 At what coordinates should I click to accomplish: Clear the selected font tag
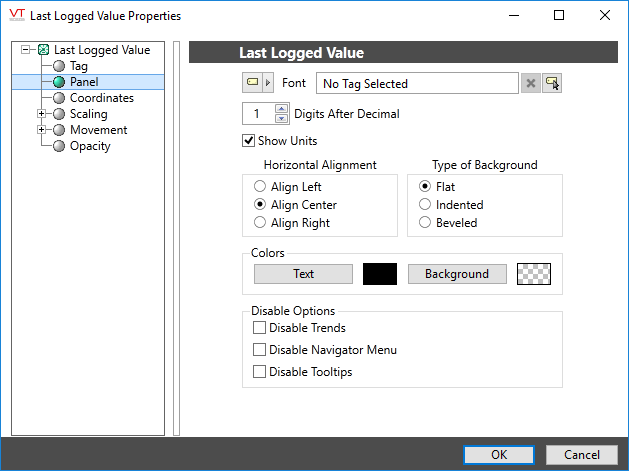click(x=531, y=84)
